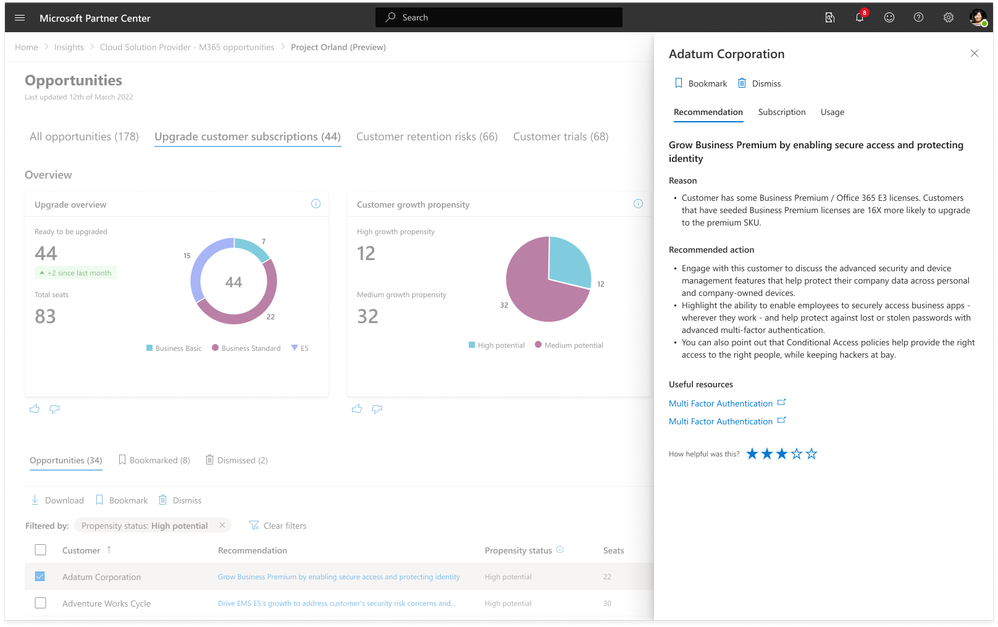Screen dimensions: 998x627
Task: Dismiss Adatum Corporation in side panel
Action: 759,83
